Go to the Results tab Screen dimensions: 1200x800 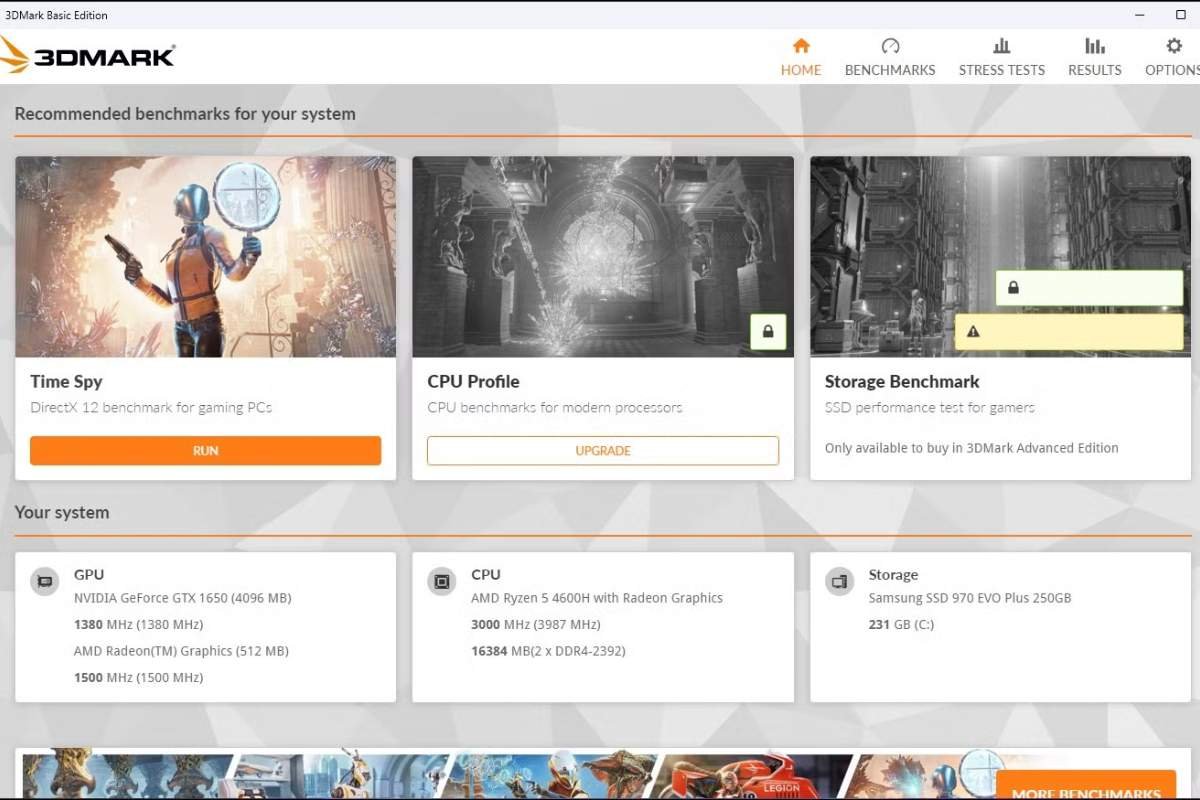click(x=1095, y=58)
